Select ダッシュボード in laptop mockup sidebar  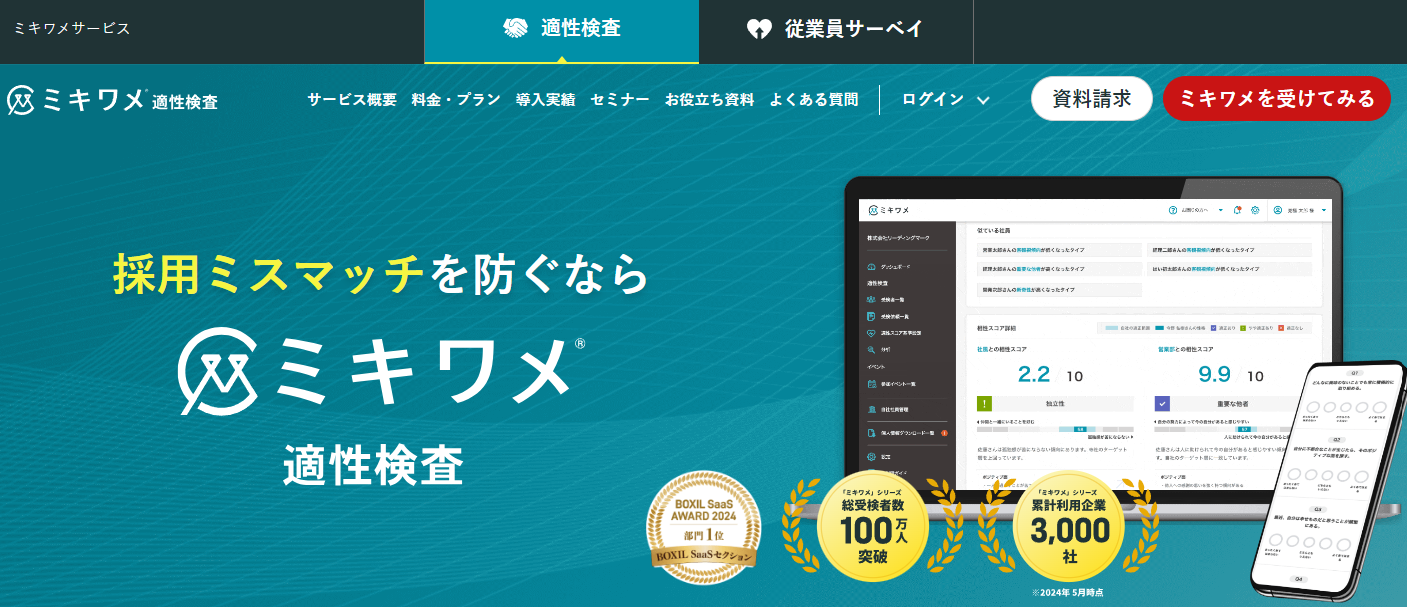click(x=889, y=267)
